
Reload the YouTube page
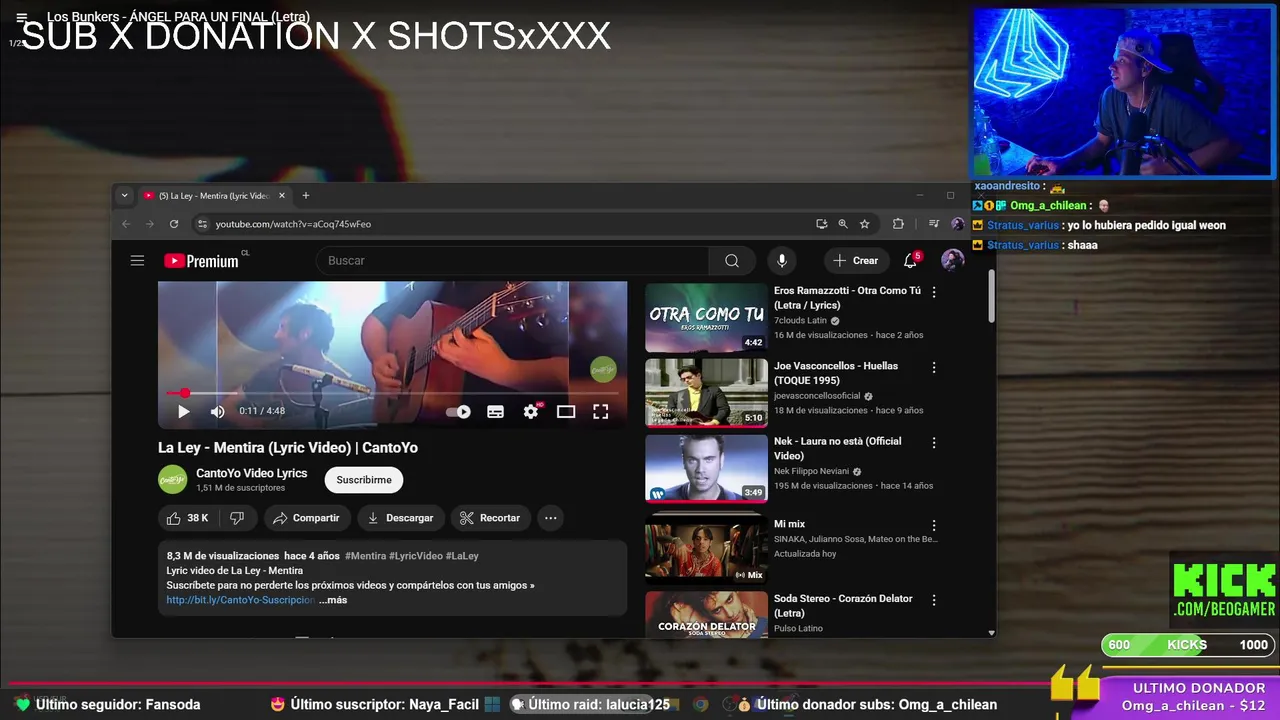174,224
